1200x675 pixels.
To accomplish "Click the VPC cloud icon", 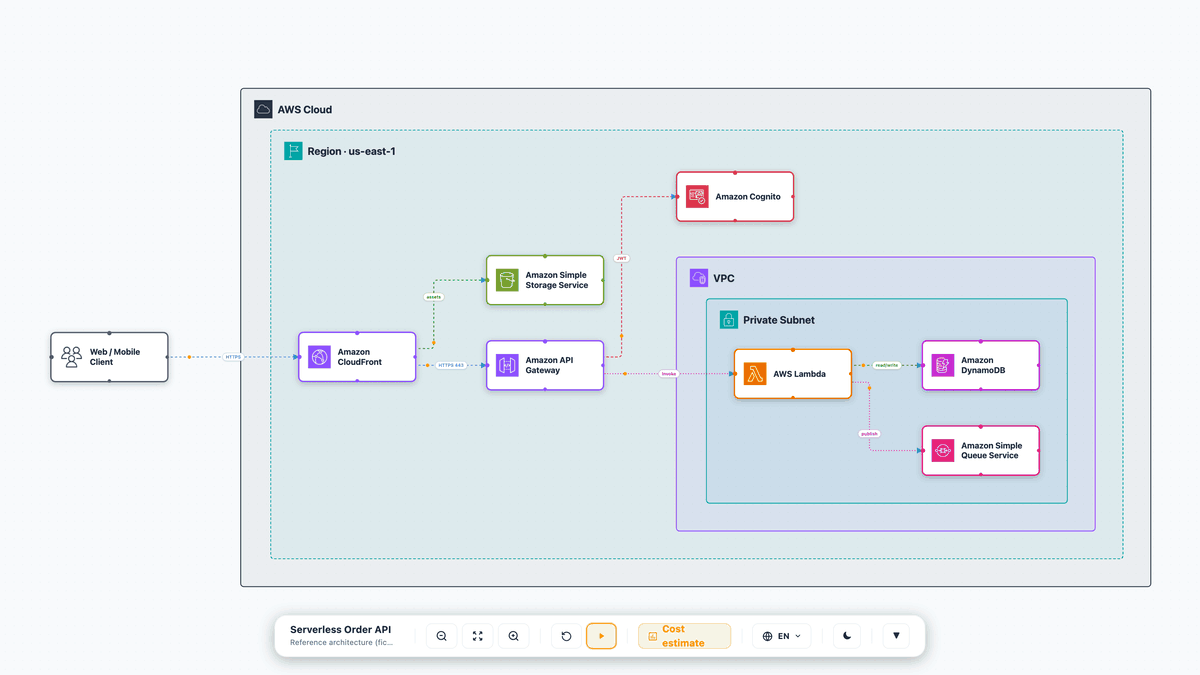I will pyautogui.click(x=699, y=278).
